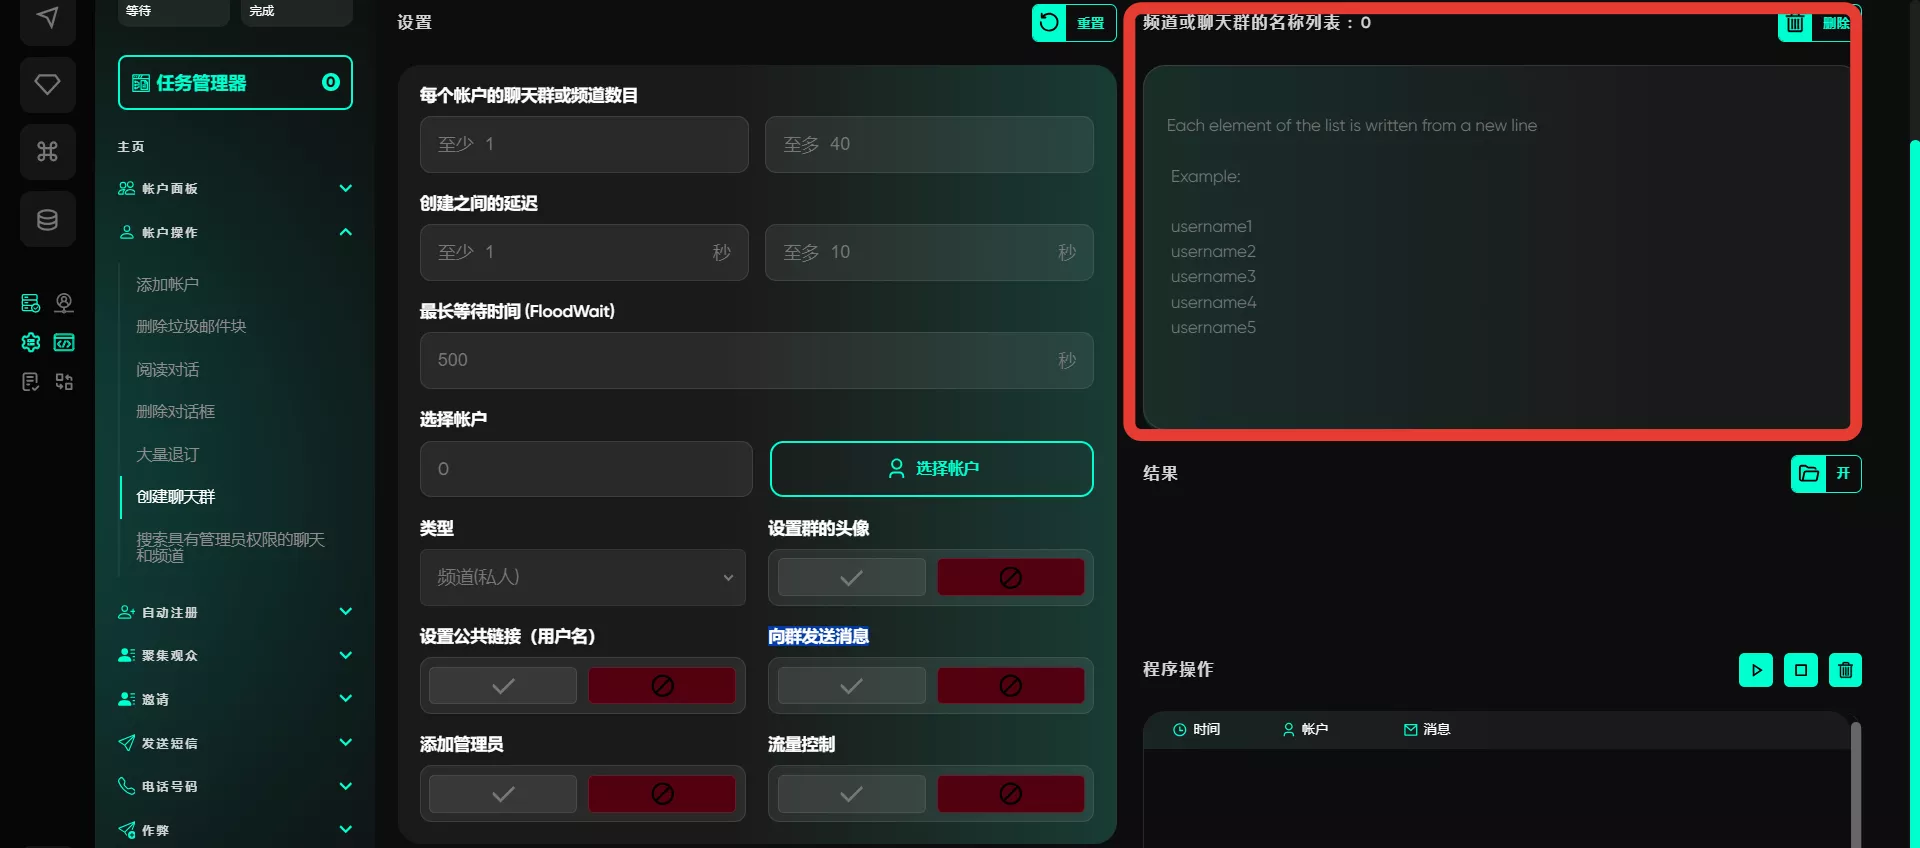Enable 添加管理员 checkmark toggle

[503, 794]
